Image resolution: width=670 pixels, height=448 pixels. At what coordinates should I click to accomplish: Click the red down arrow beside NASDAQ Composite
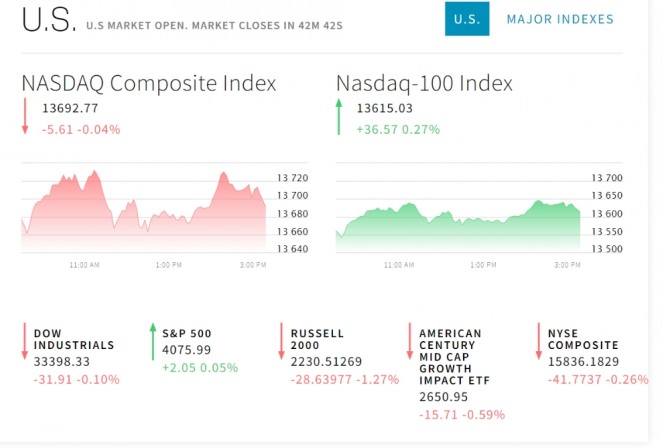[x=26, y=117]
